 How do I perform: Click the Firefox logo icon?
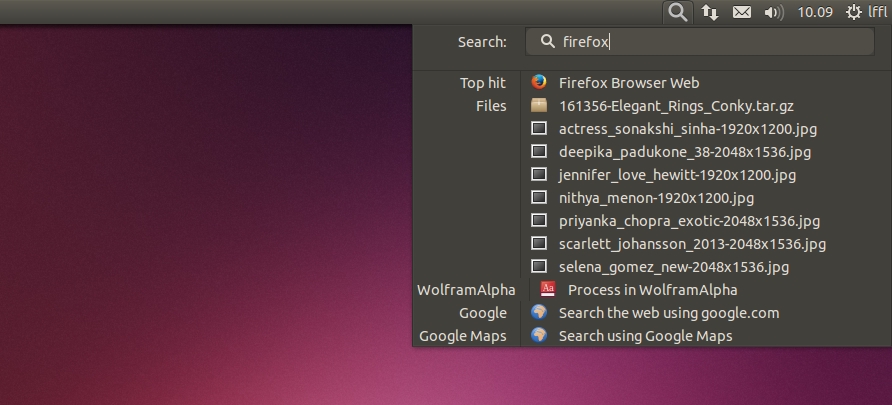[539, 82]
